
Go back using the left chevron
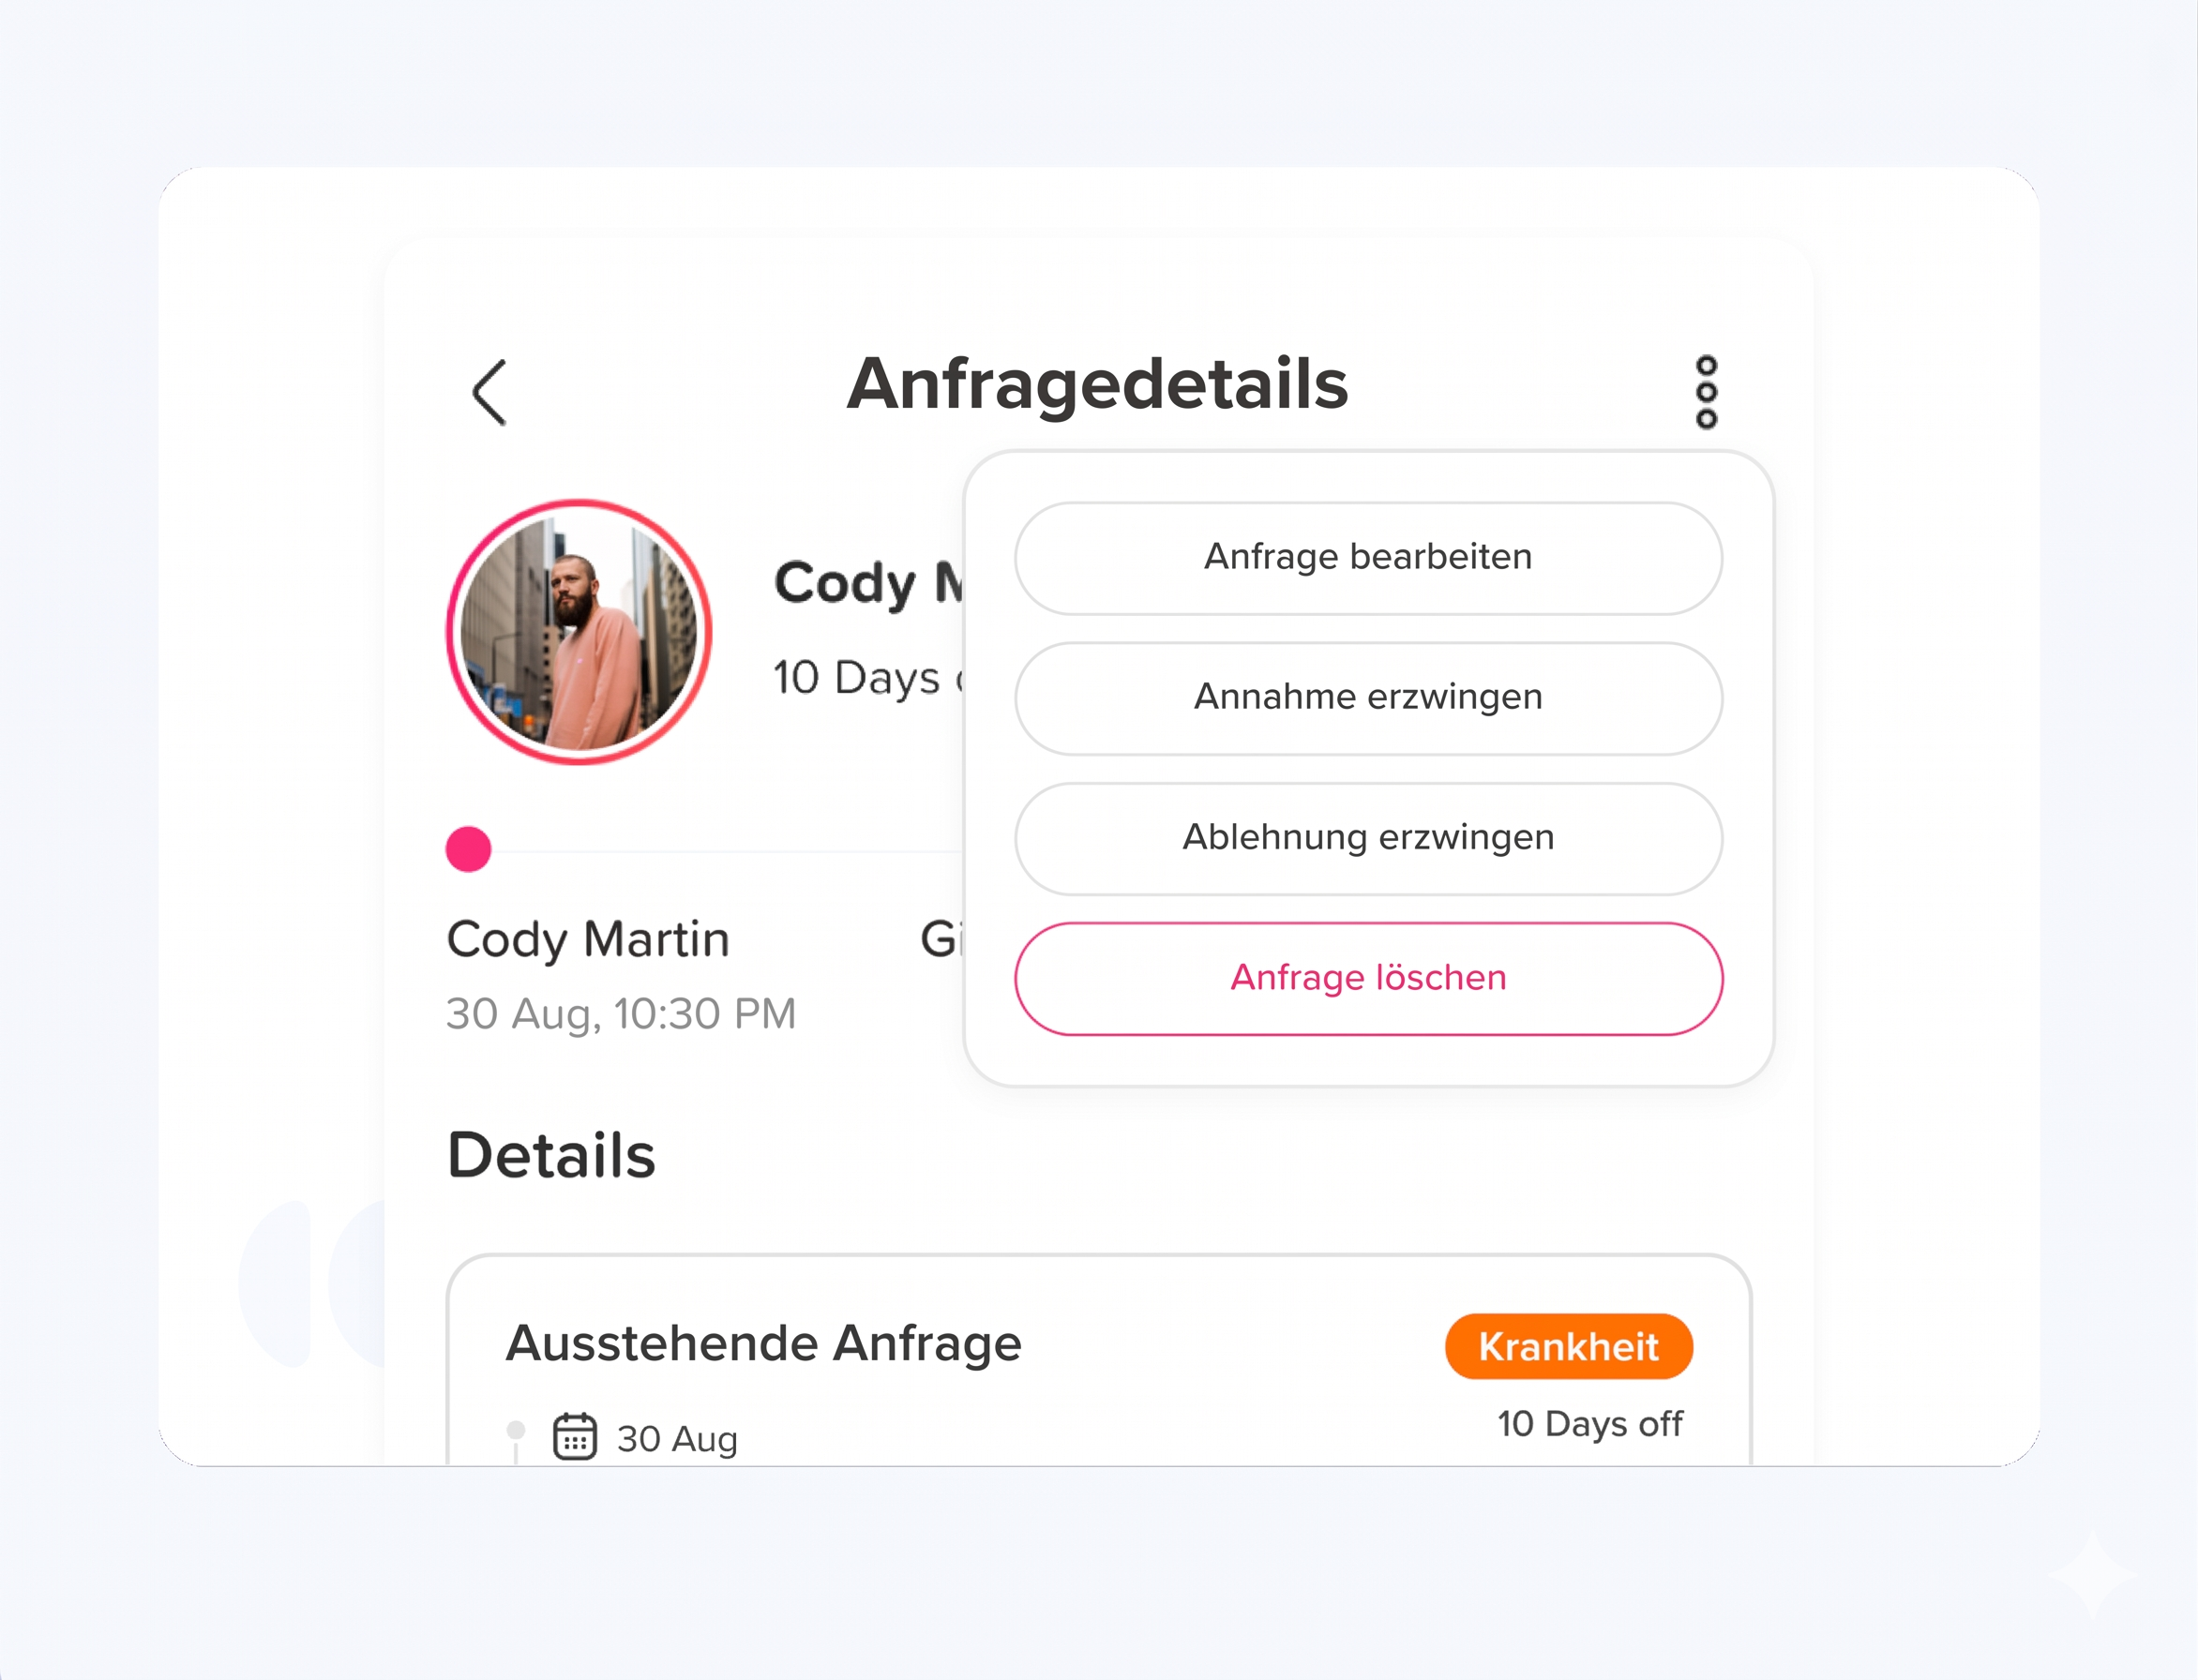coord(489,393)
